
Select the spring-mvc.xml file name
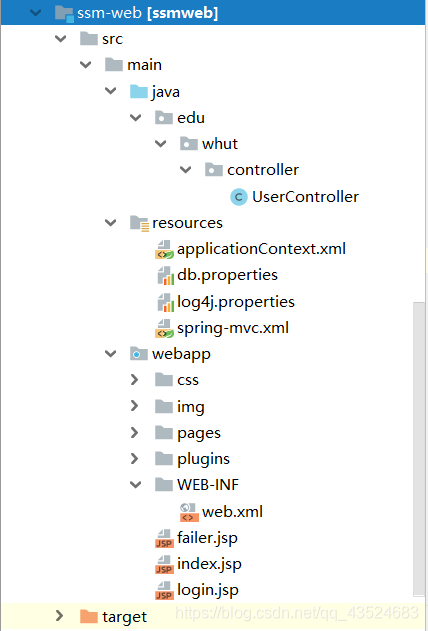point(233,328)
